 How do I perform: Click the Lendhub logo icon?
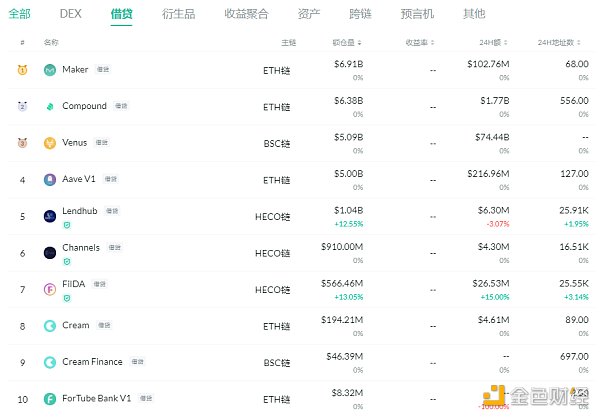click(50, 216)
